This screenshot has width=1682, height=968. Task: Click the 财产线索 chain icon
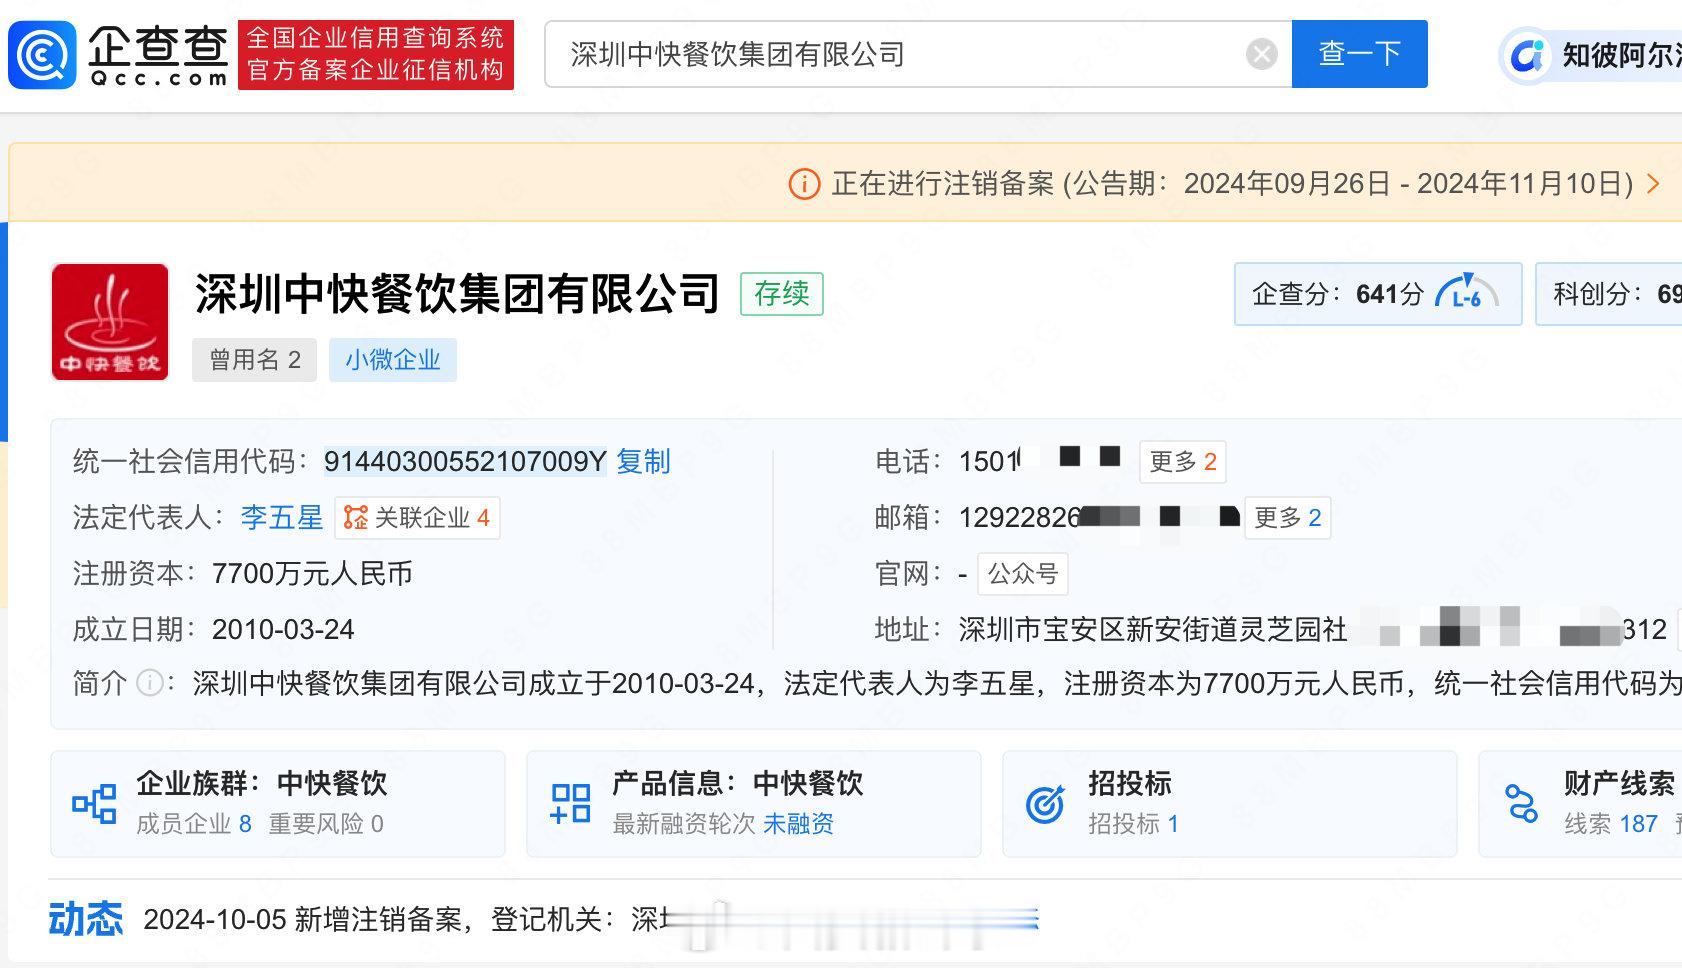click(x=1521, y=804)
